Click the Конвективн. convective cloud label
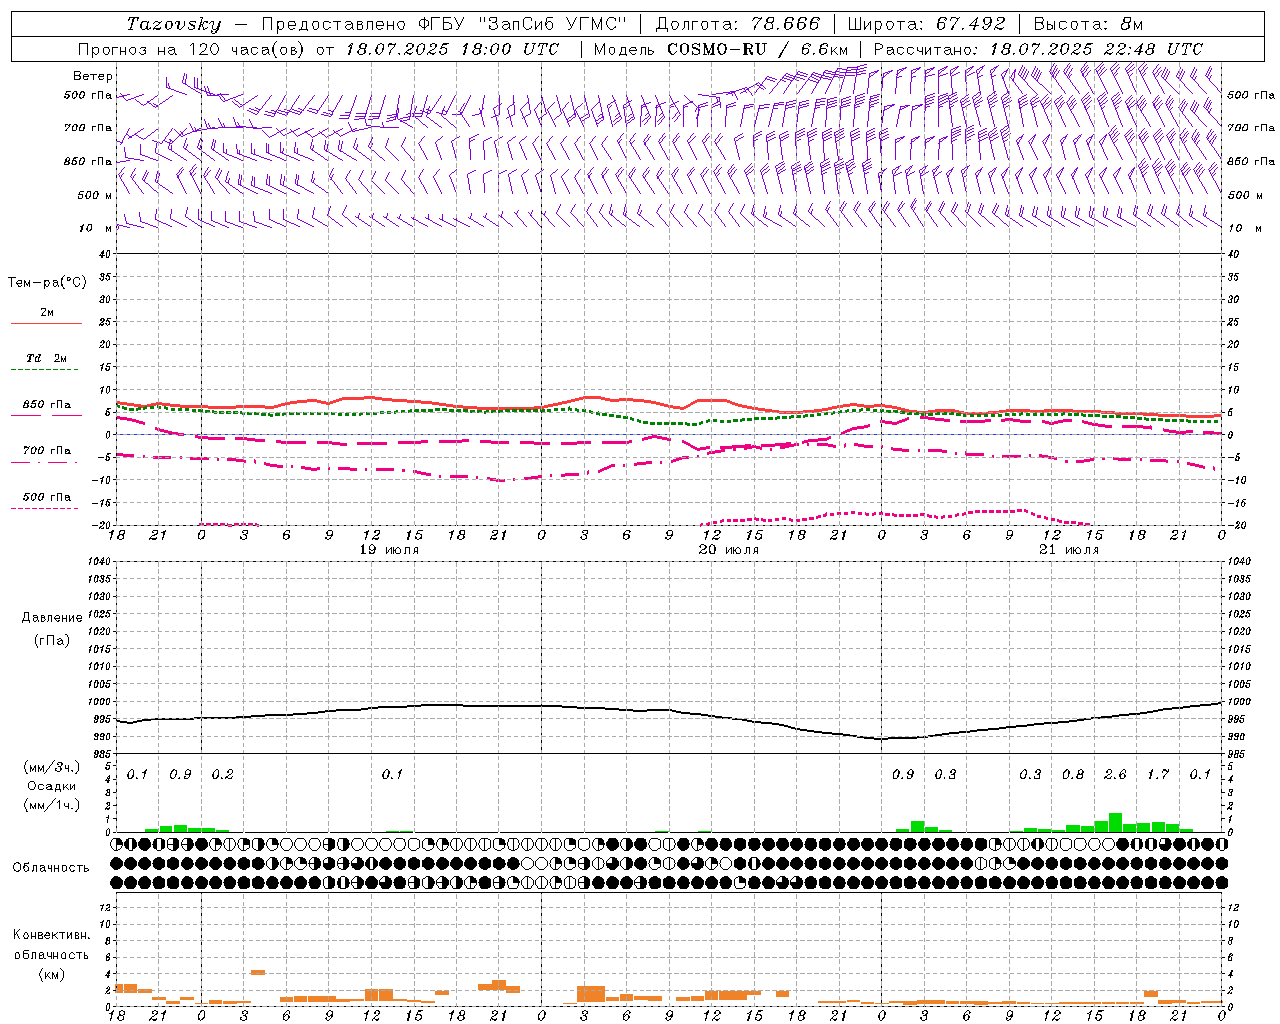 click(x=51, y=935)
